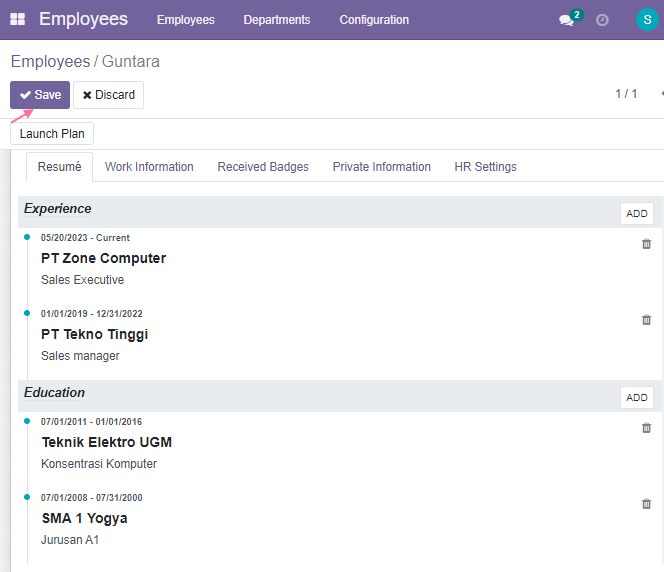Open the SMA 1 Yogya entry
This screenshot has height=572, width=664.
(x=84, y=518)
